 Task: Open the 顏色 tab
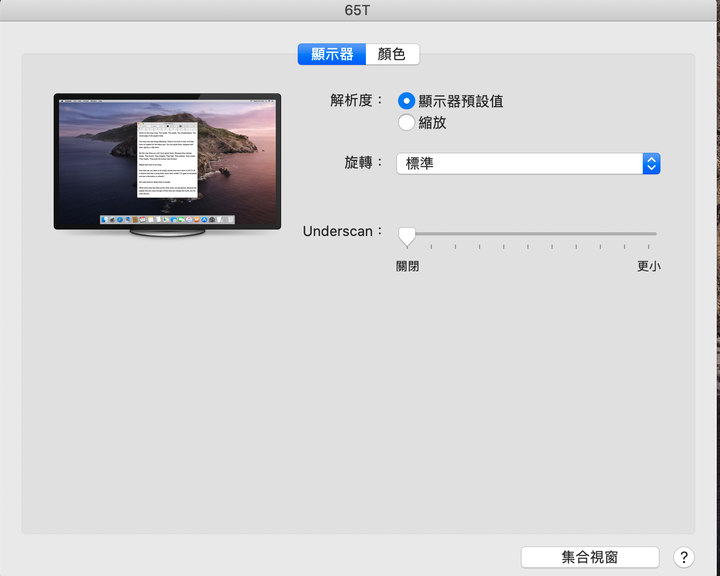click(392, 54)
